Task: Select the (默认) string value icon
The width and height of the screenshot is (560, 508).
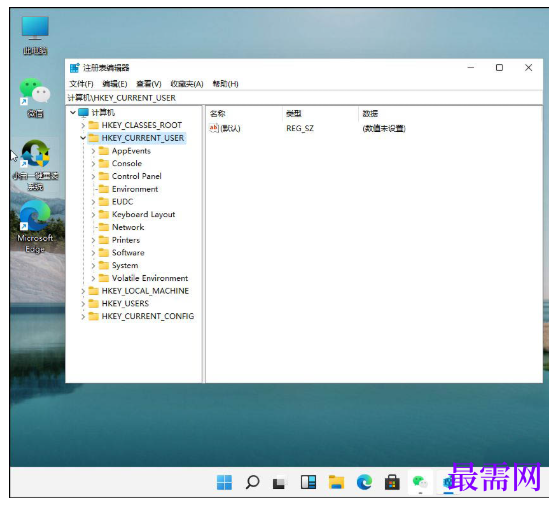Action: (x=214, y=128)
